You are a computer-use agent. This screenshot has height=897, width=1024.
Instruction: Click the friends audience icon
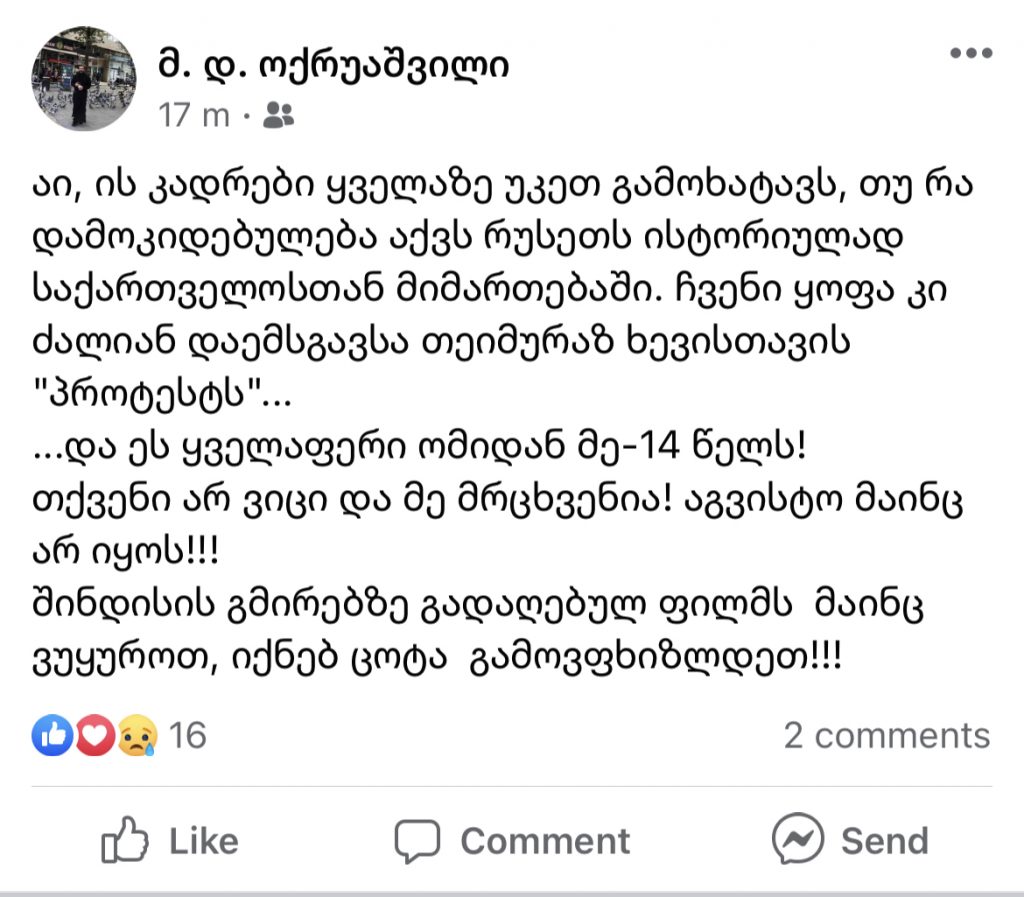(278, 116)
